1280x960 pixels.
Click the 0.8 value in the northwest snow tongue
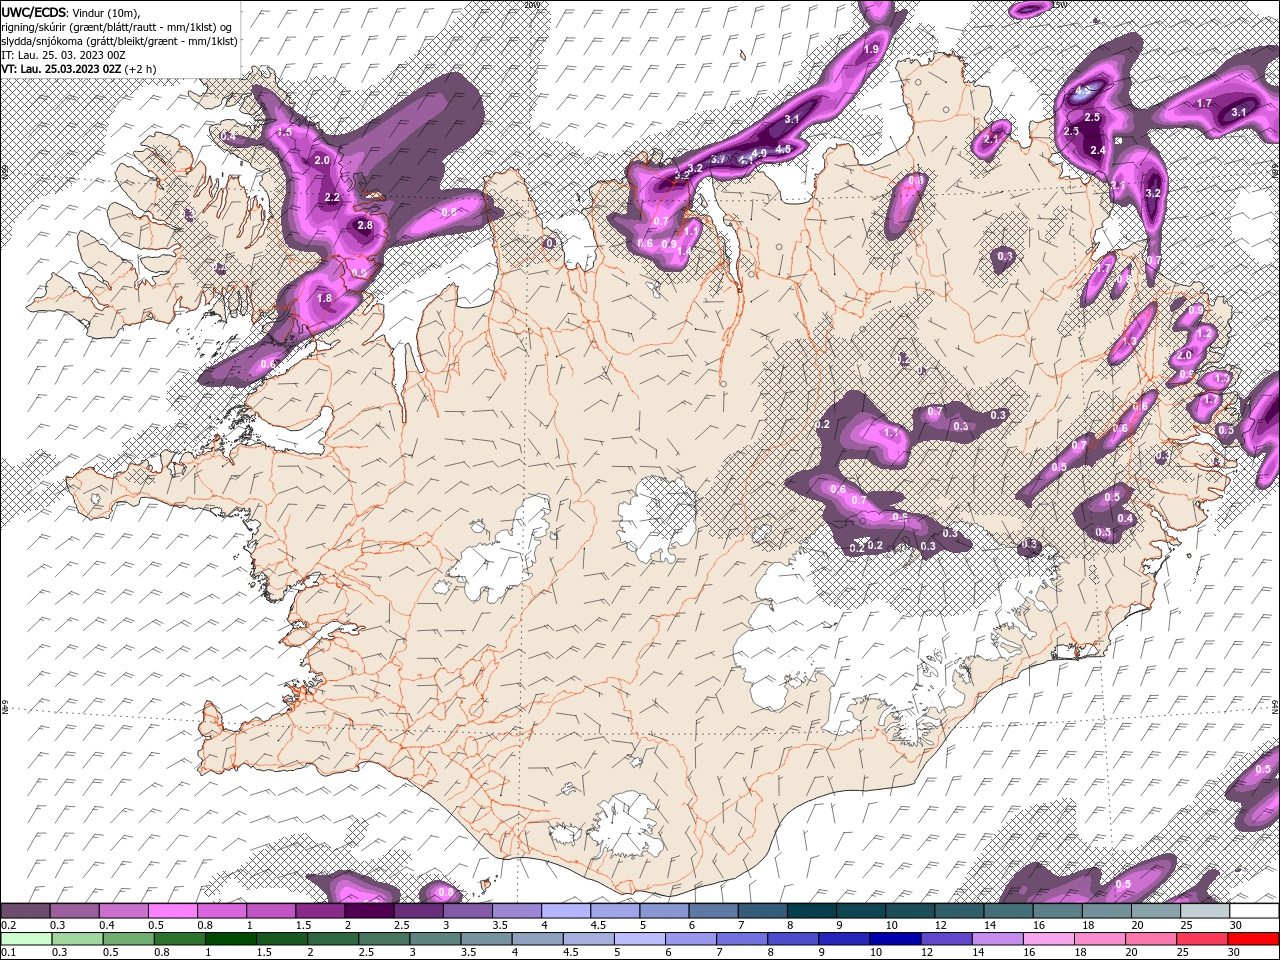(449, 212)
